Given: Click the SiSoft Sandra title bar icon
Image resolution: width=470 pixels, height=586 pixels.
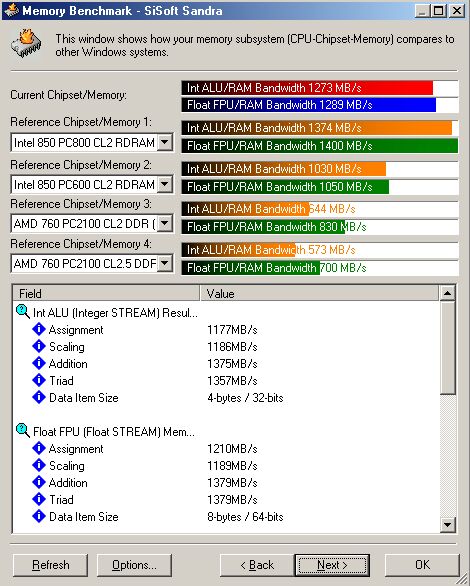Looking at the screenshot, I should coord(11,10).
